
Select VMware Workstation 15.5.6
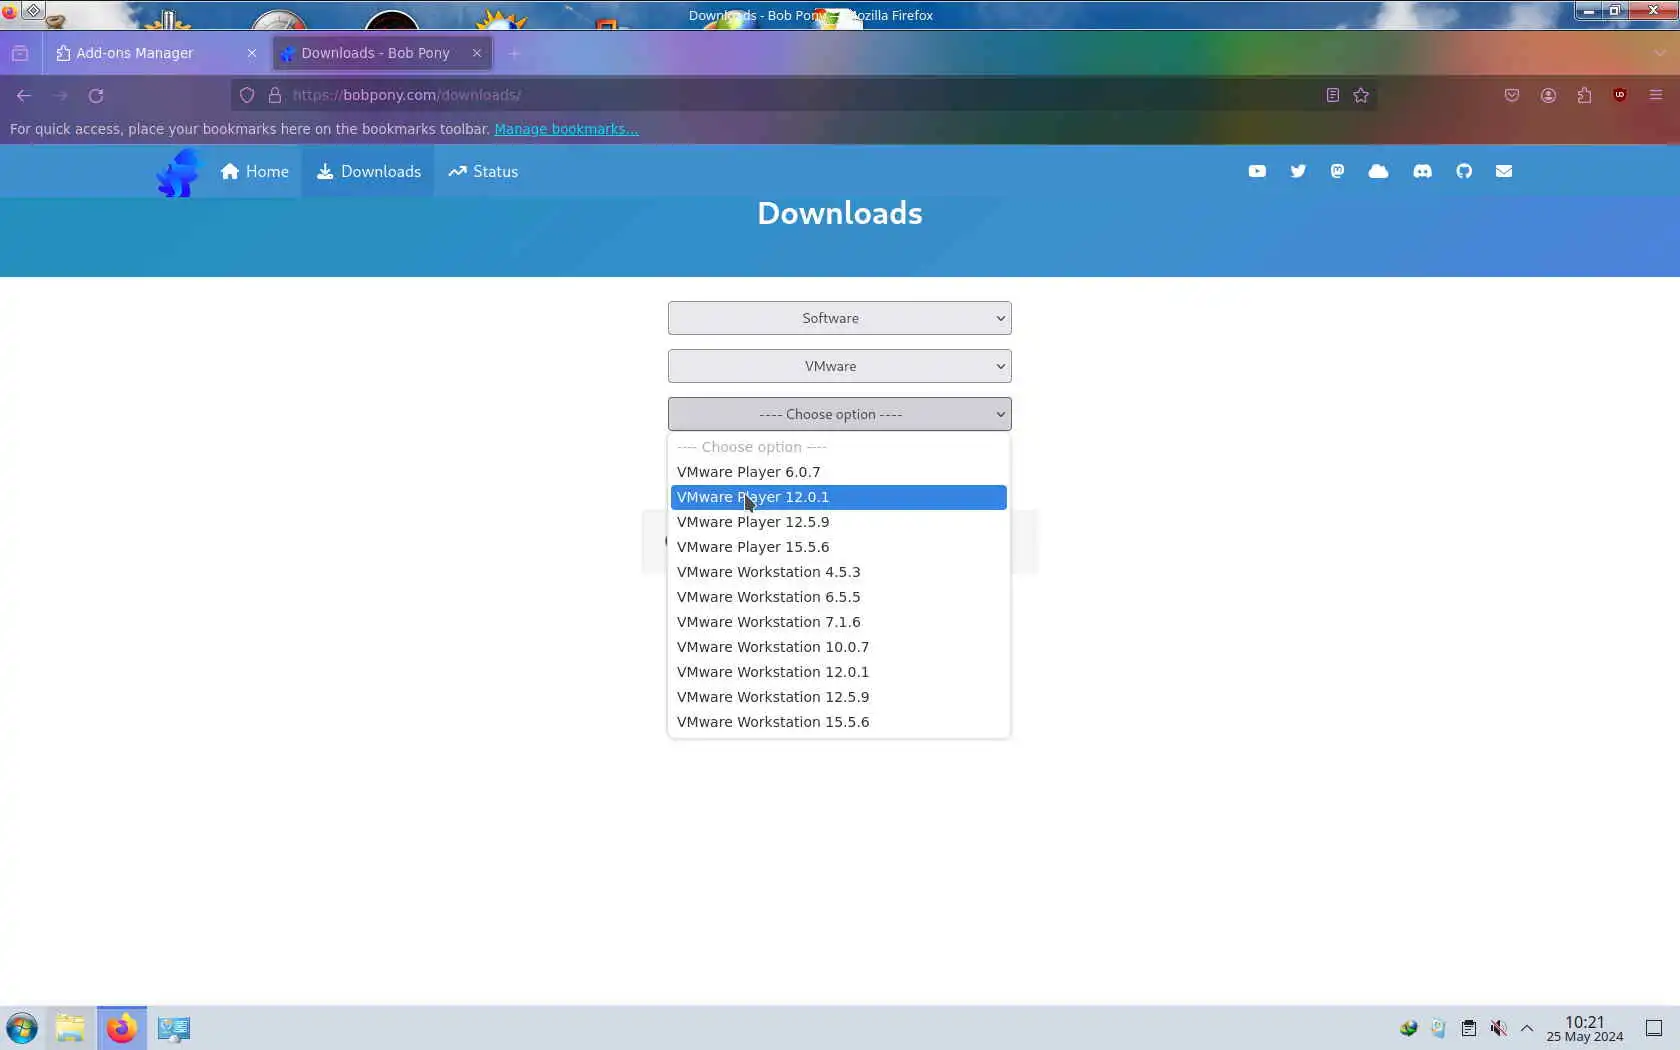839,722
